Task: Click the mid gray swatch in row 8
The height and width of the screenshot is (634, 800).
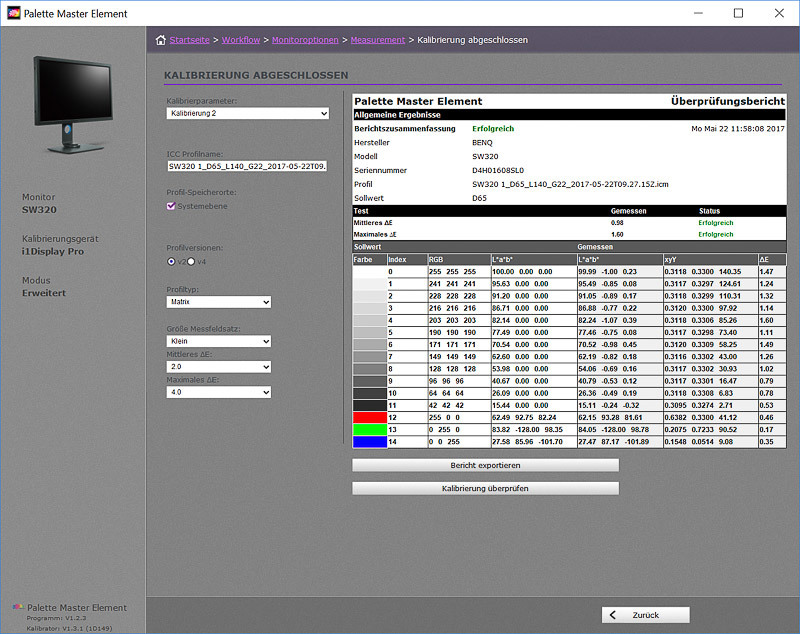Action: click(x=370, y=369)
